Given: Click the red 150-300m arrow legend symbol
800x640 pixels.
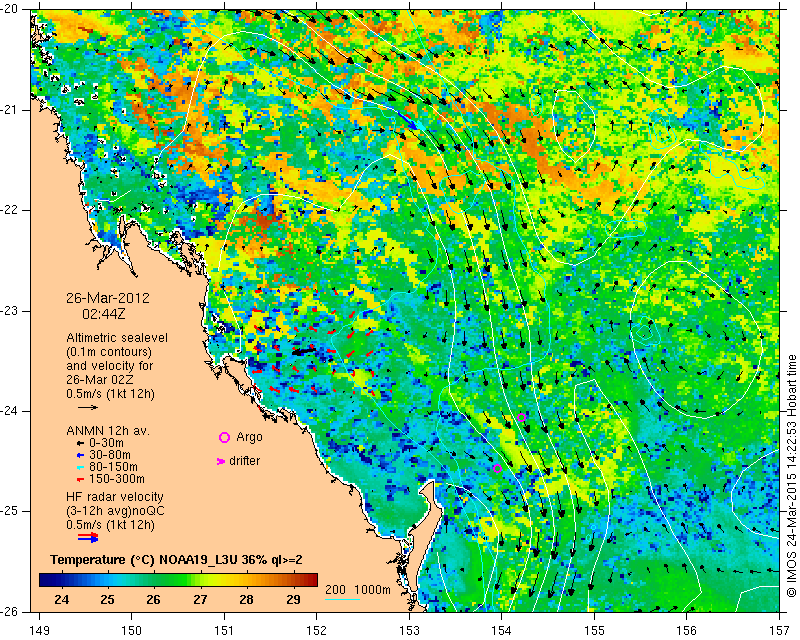Looking at the screenshot, I should [x=80, y=480].
